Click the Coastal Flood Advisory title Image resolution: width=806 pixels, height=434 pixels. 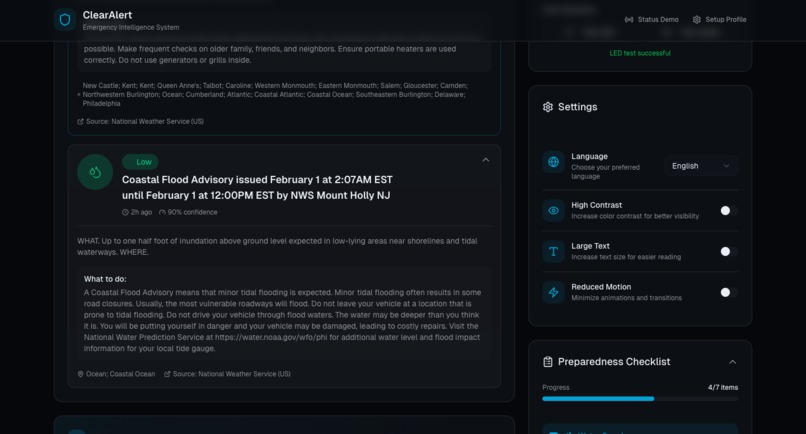257,187
